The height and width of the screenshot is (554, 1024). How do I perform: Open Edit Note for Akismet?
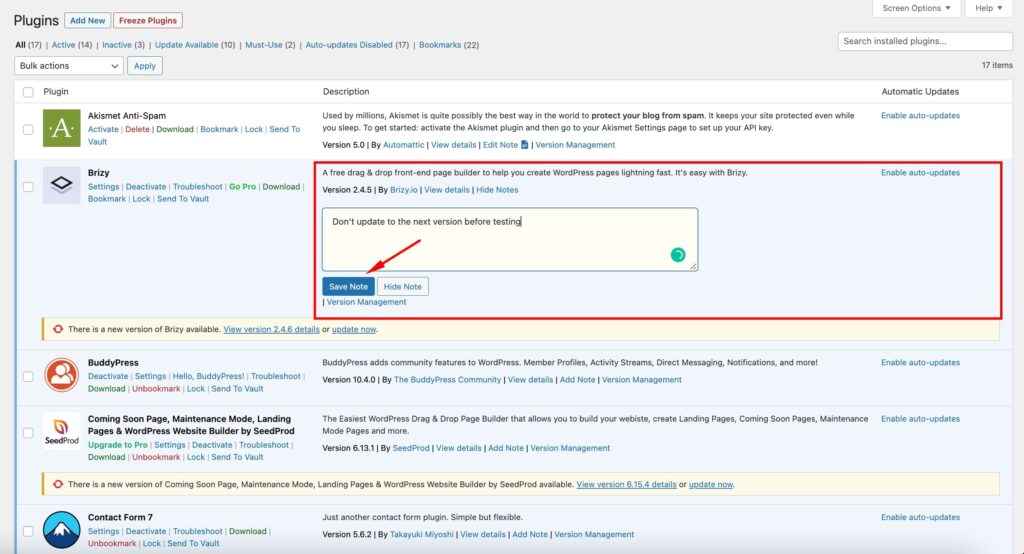point(500,144)
